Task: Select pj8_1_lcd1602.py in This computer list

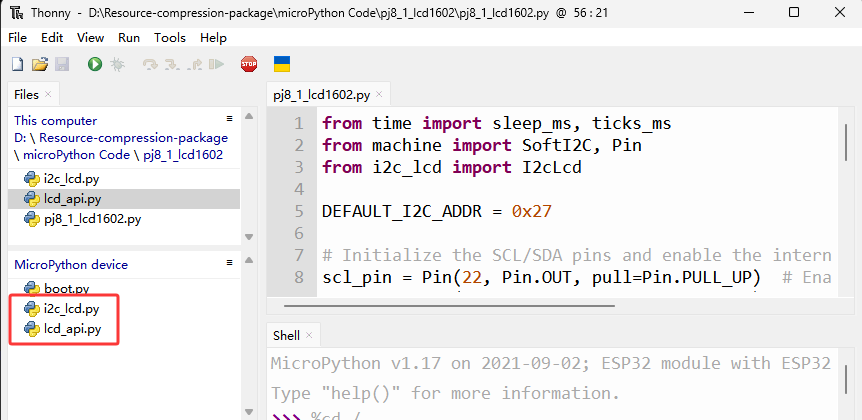Action: [x=124, y=219]
